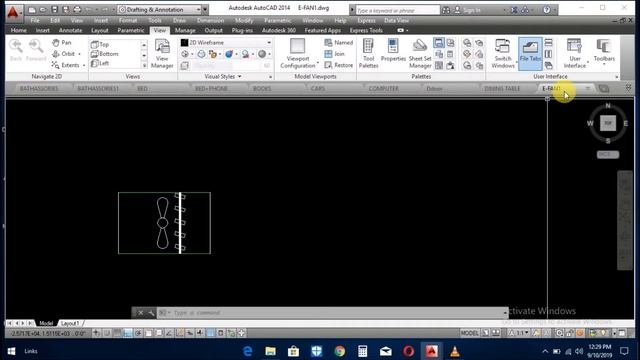Click the Orbit tool
The height and width of the screenshot is (360, 640).
[x=63, y=54]
